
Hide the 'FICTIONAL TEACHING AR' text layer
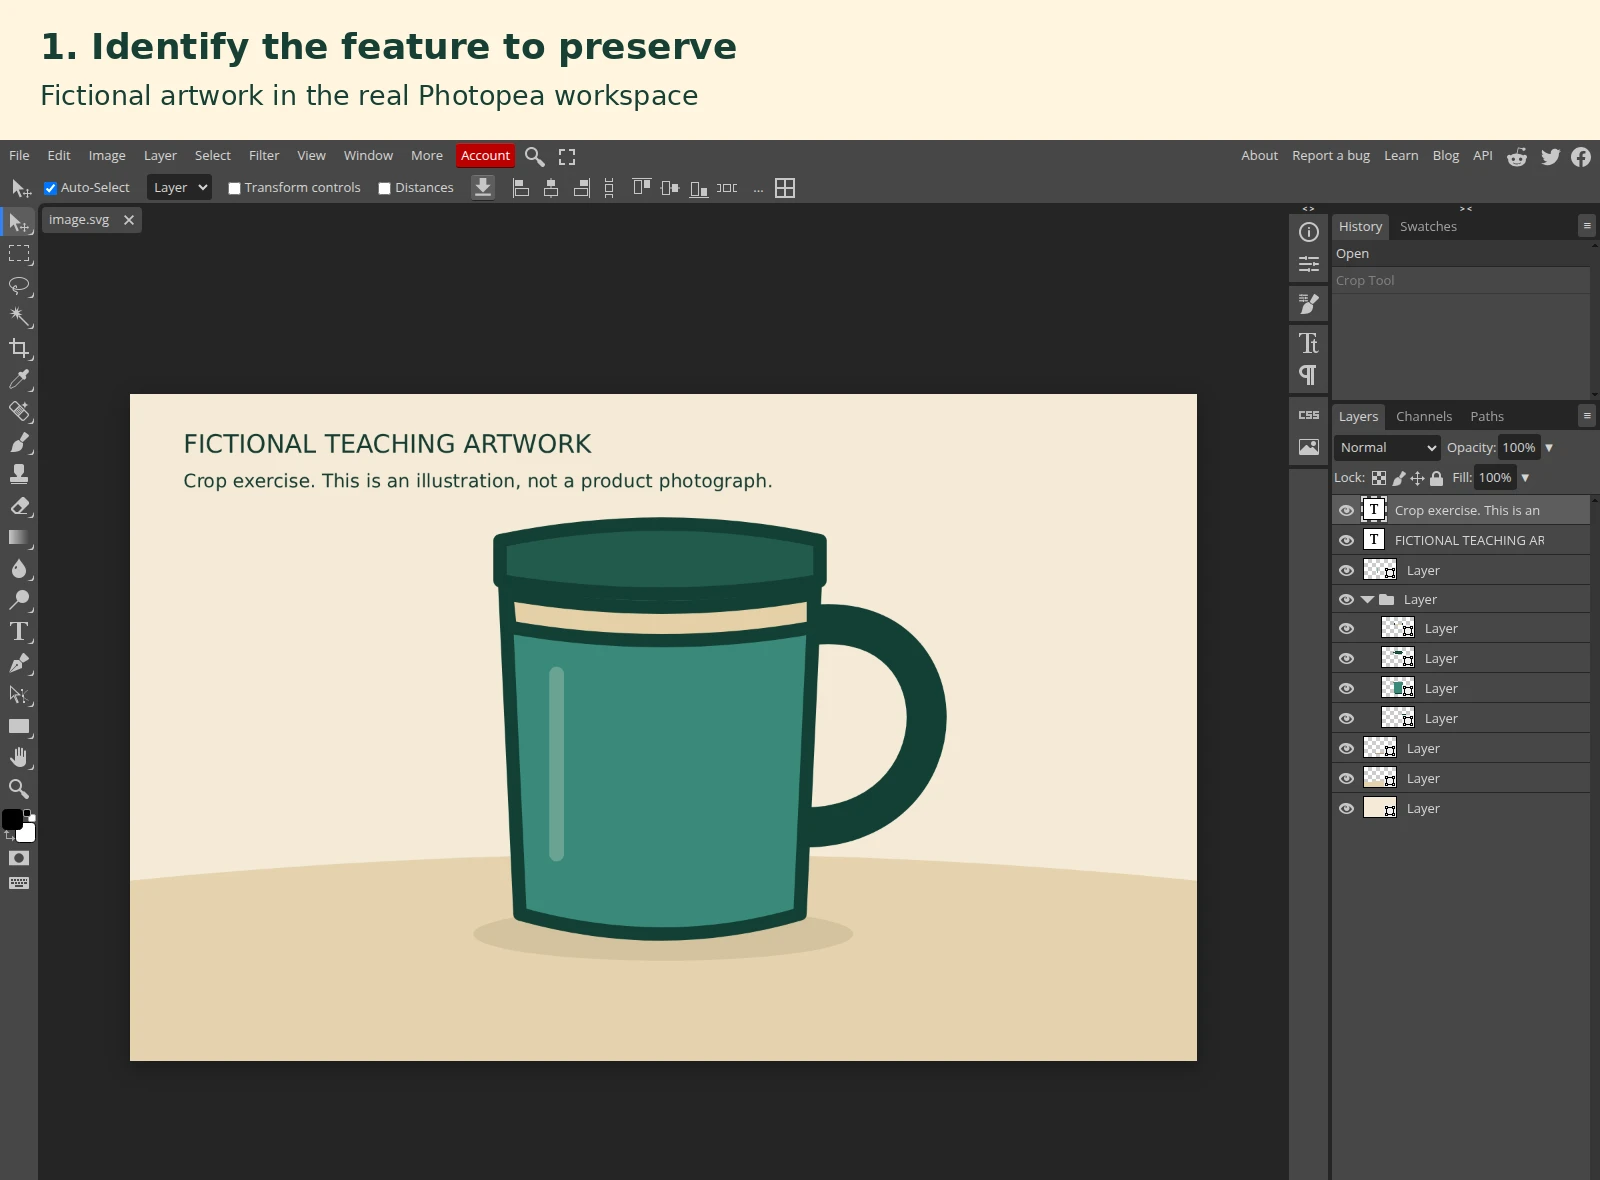pos(1347,540)
